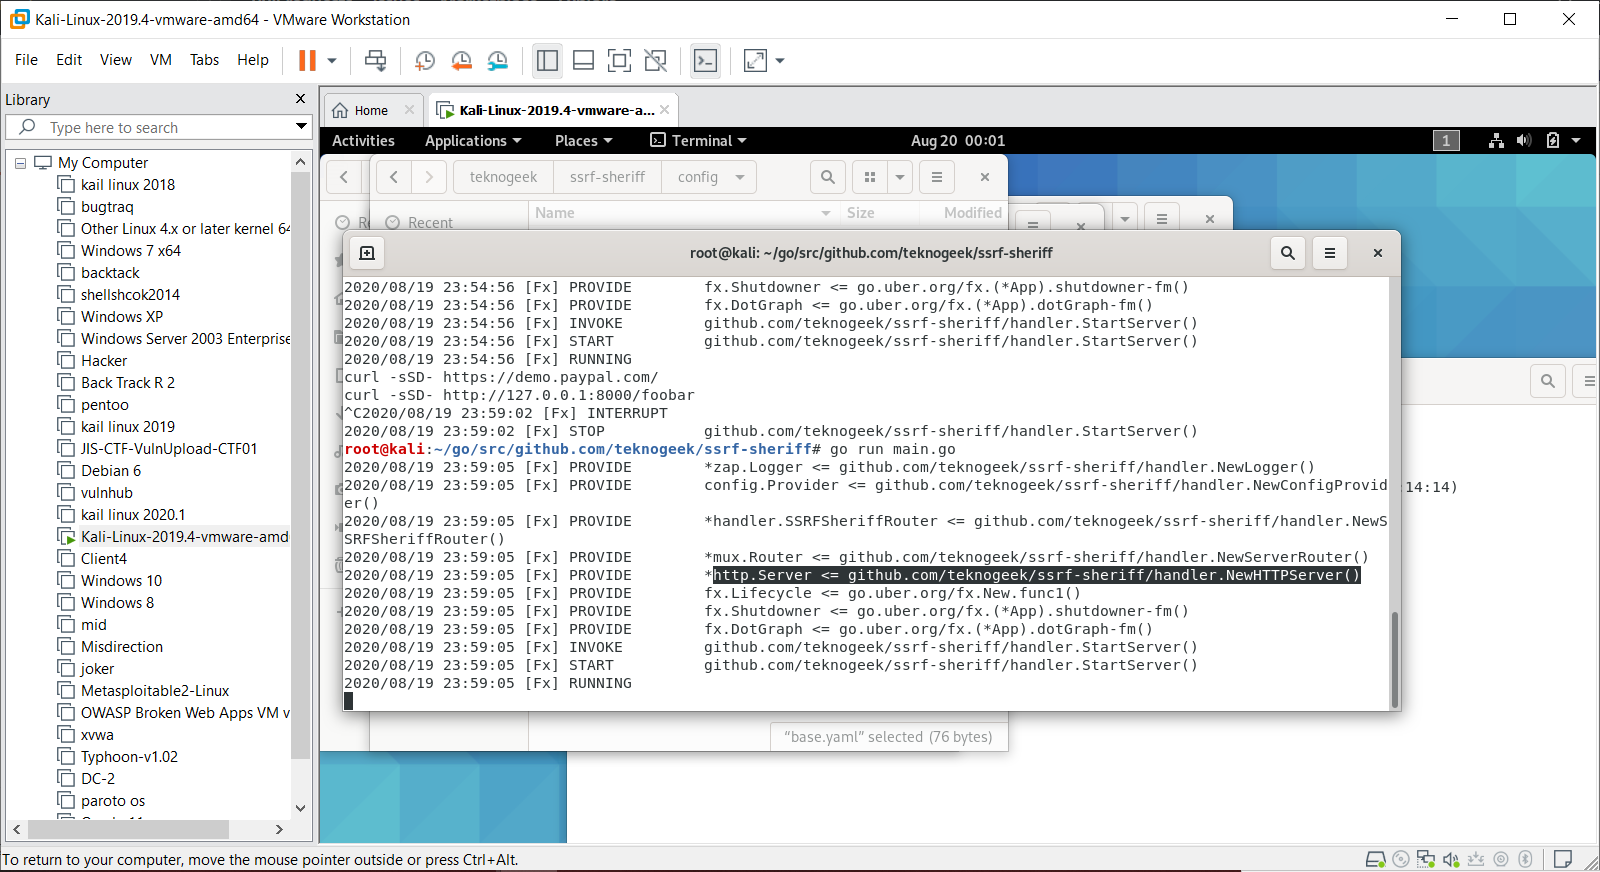Close the Library panel
Image resolution: width=1600 pixels, height=872 pixels.
tap(300, 99)
